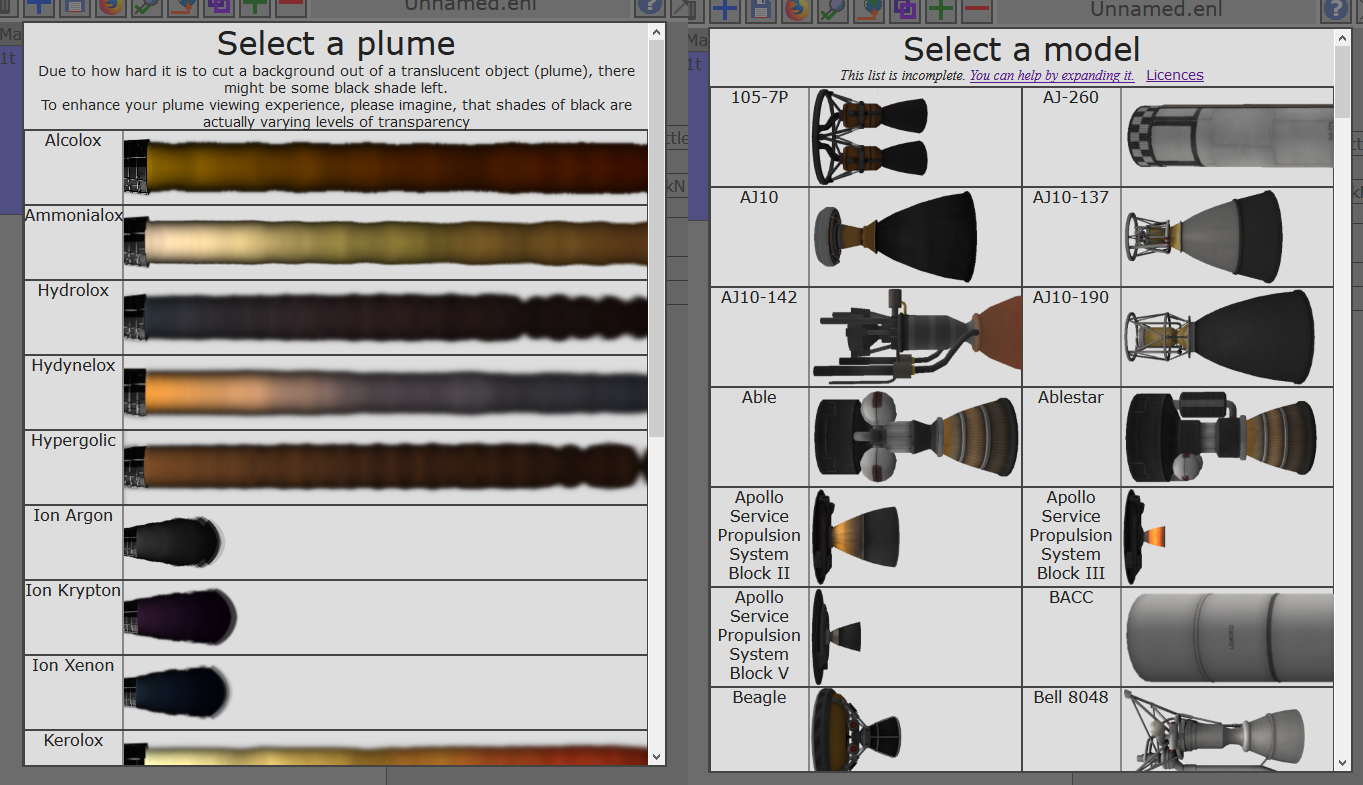Click purple squares icon behind model dialog

[905, 11]
